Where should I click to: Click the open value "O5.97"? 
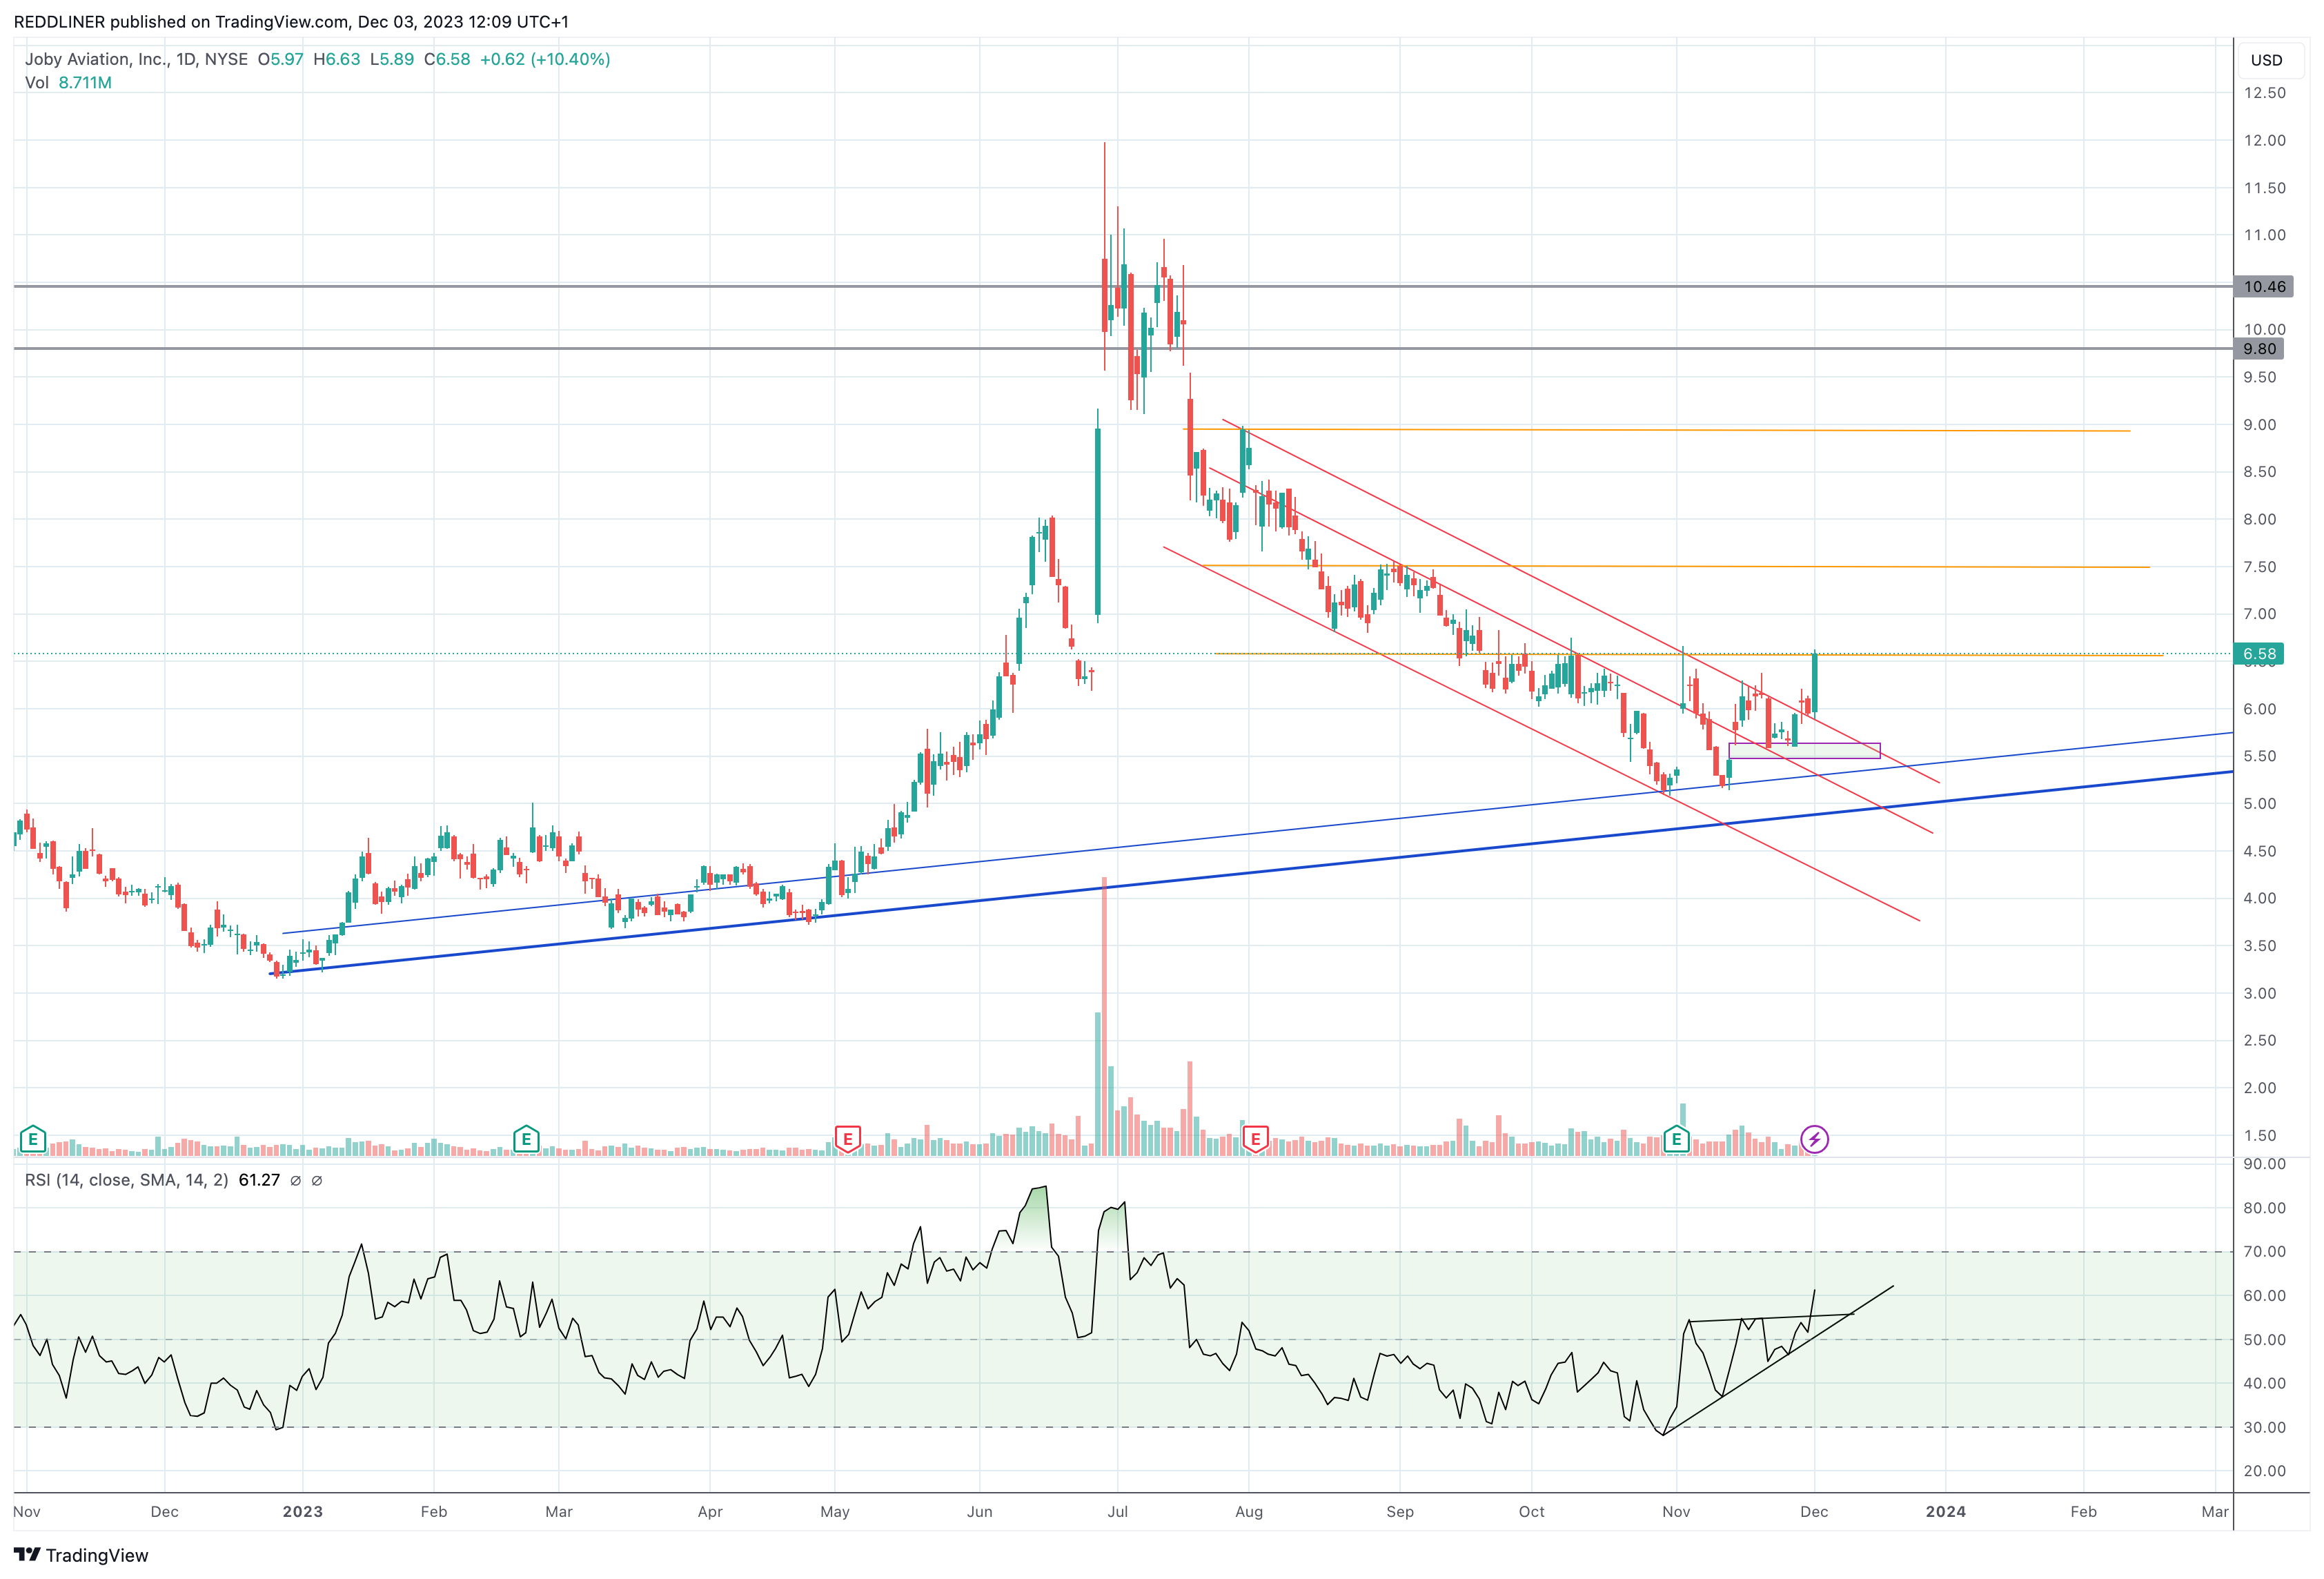pos(280,59)
